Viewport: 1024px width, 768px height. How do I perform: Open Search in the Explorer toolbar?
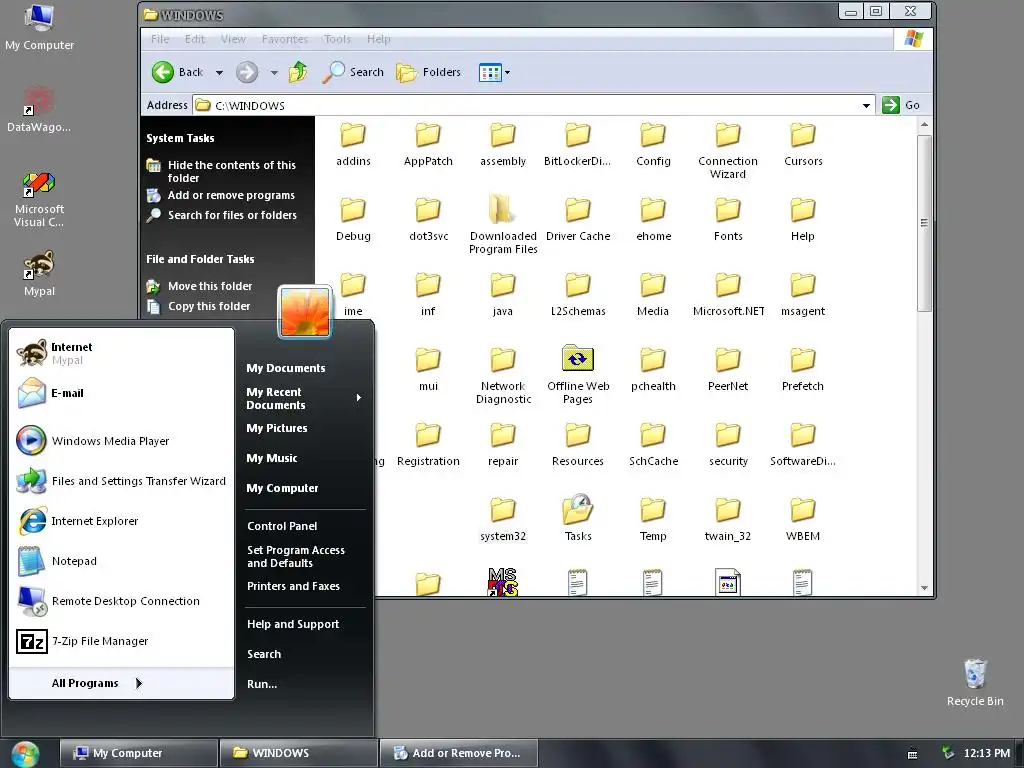point(353,72)
